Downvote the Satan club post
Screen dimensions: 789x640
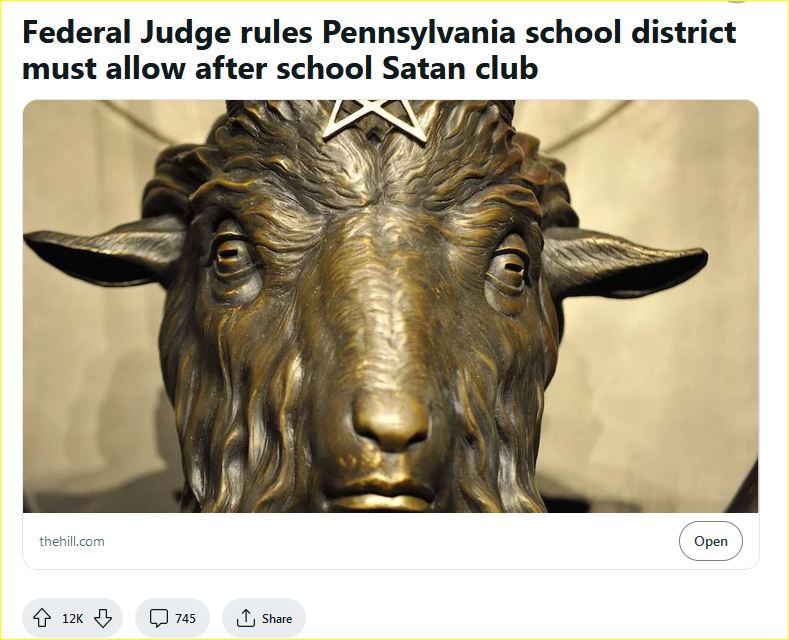coord(103,618)
